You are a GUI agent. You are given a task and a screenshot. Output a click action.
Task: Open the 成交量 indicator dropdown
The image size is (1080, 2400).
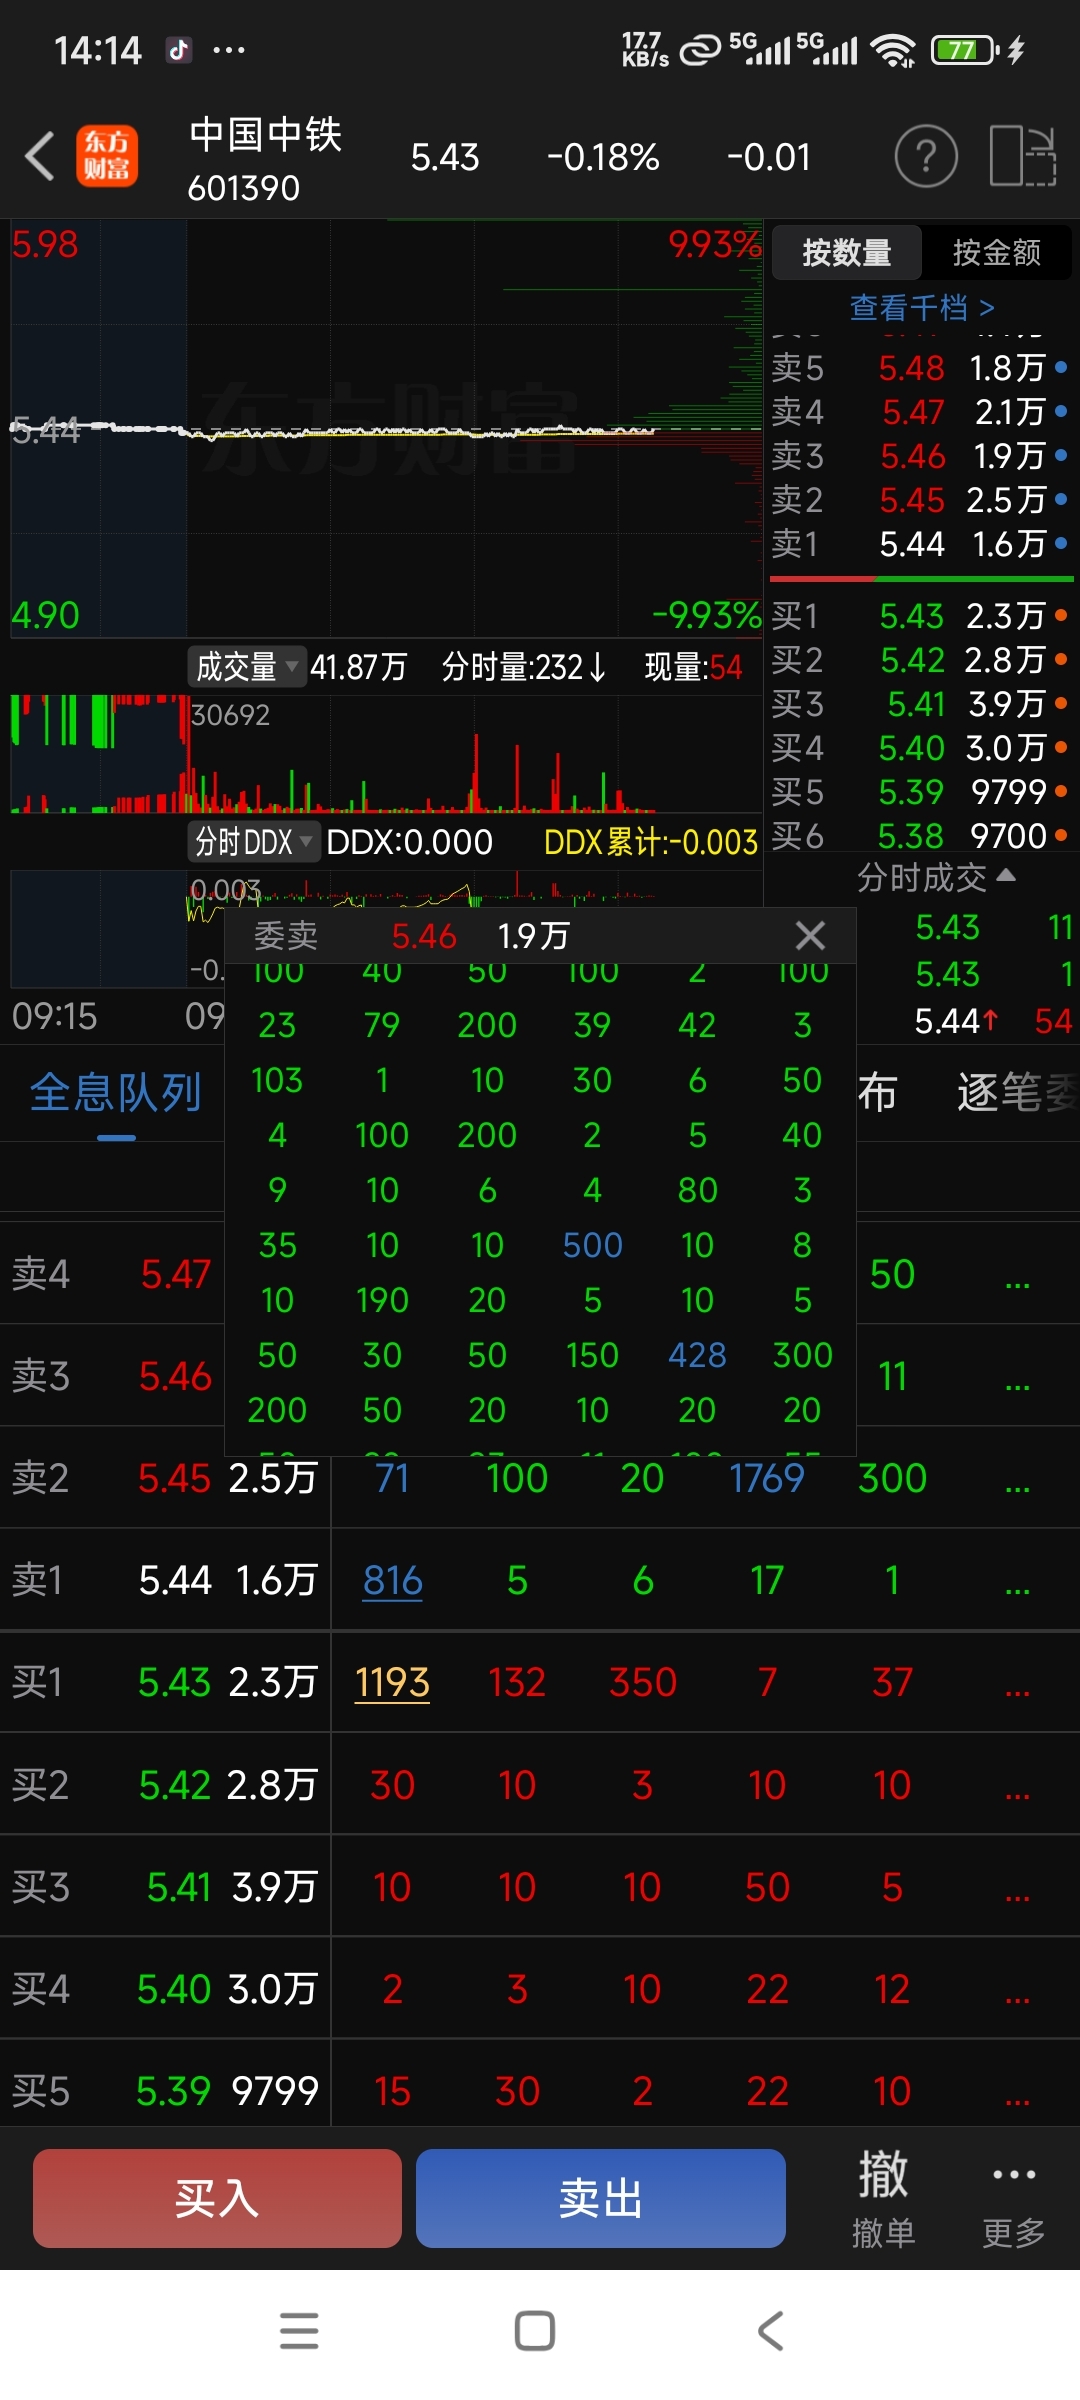[246, 666]
